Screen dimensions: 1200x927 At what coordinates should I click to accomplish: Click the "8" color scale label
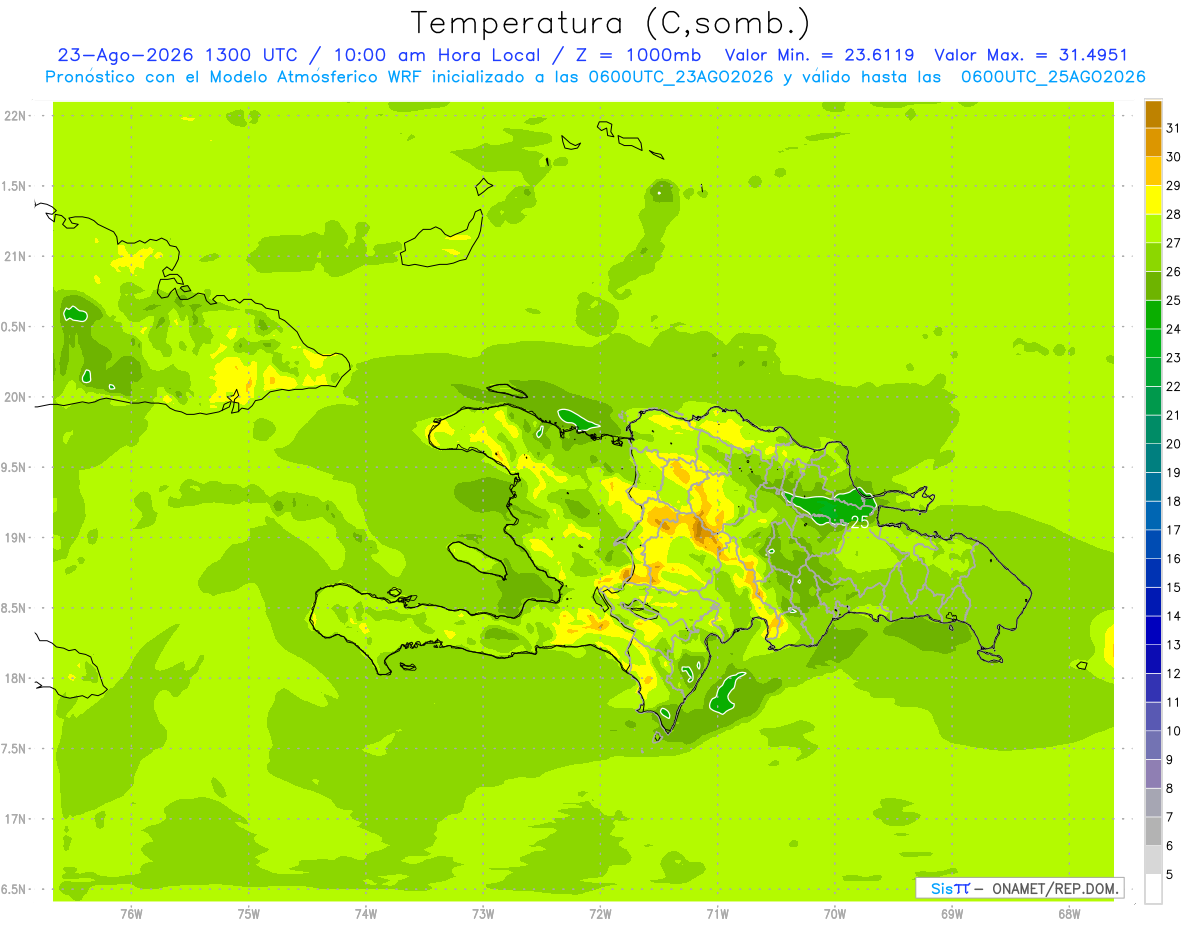(x=1170, y=788)
